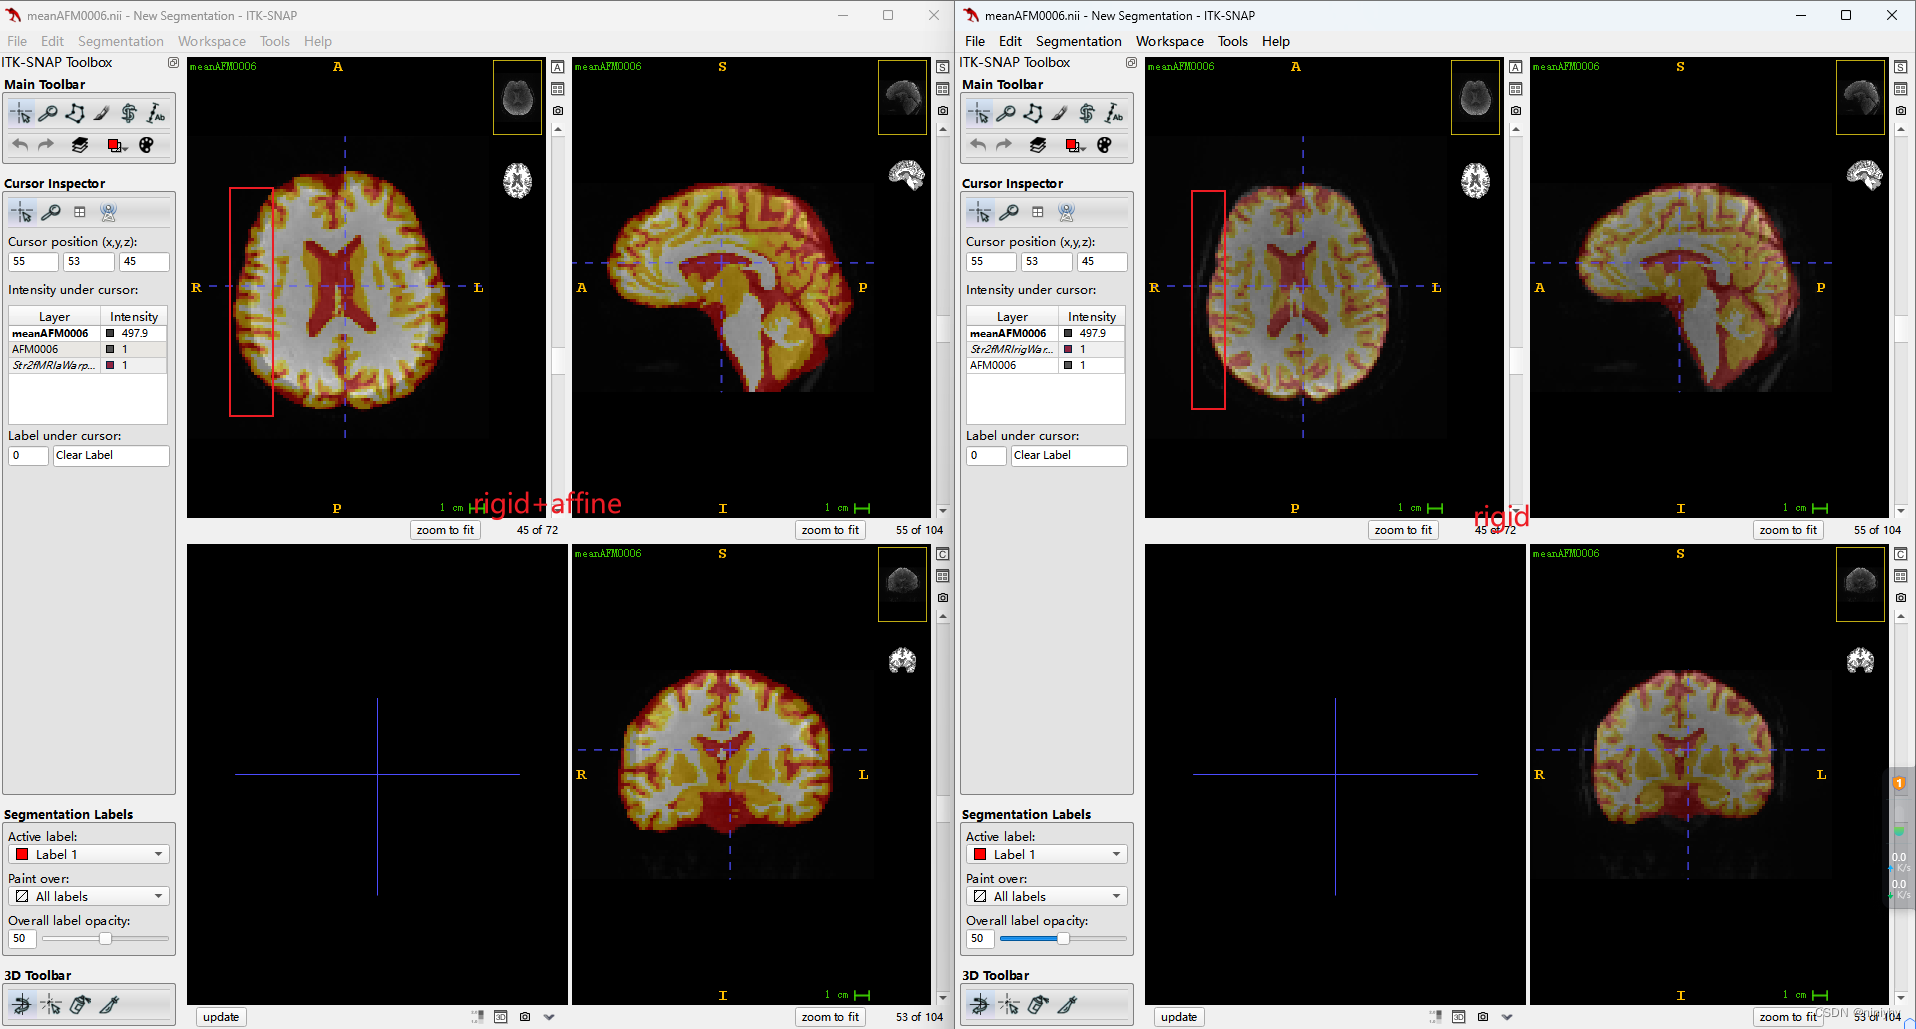This screenshot has height=1029, width=1916.
Task: Open Workspace menu in right window
Action: (1169, 41)
